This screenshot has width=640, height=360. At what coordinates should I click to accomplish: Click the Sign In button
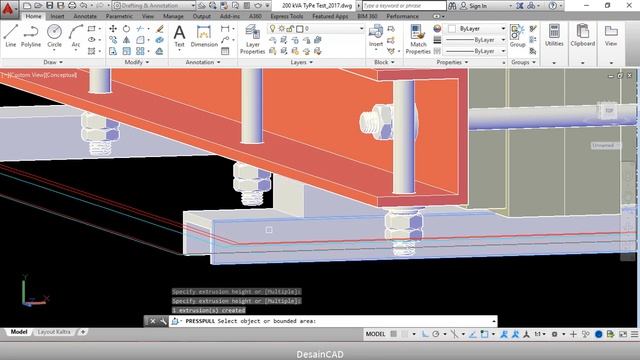[x=473, y=6]
